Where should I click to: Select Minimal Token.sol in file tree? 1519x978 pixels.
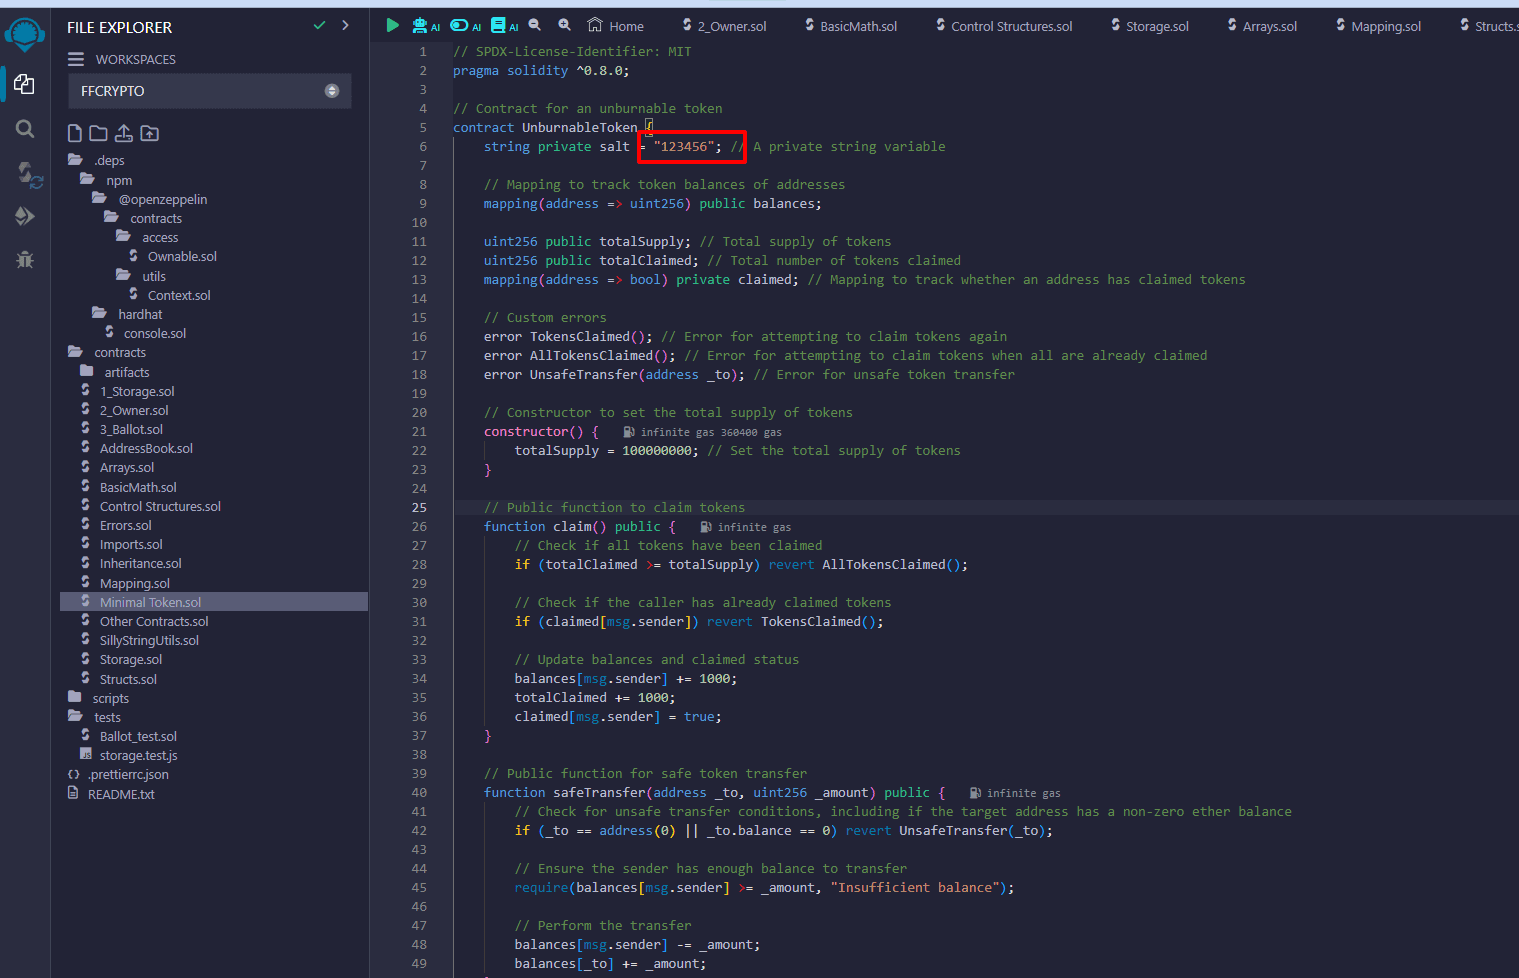pos(214,602)
